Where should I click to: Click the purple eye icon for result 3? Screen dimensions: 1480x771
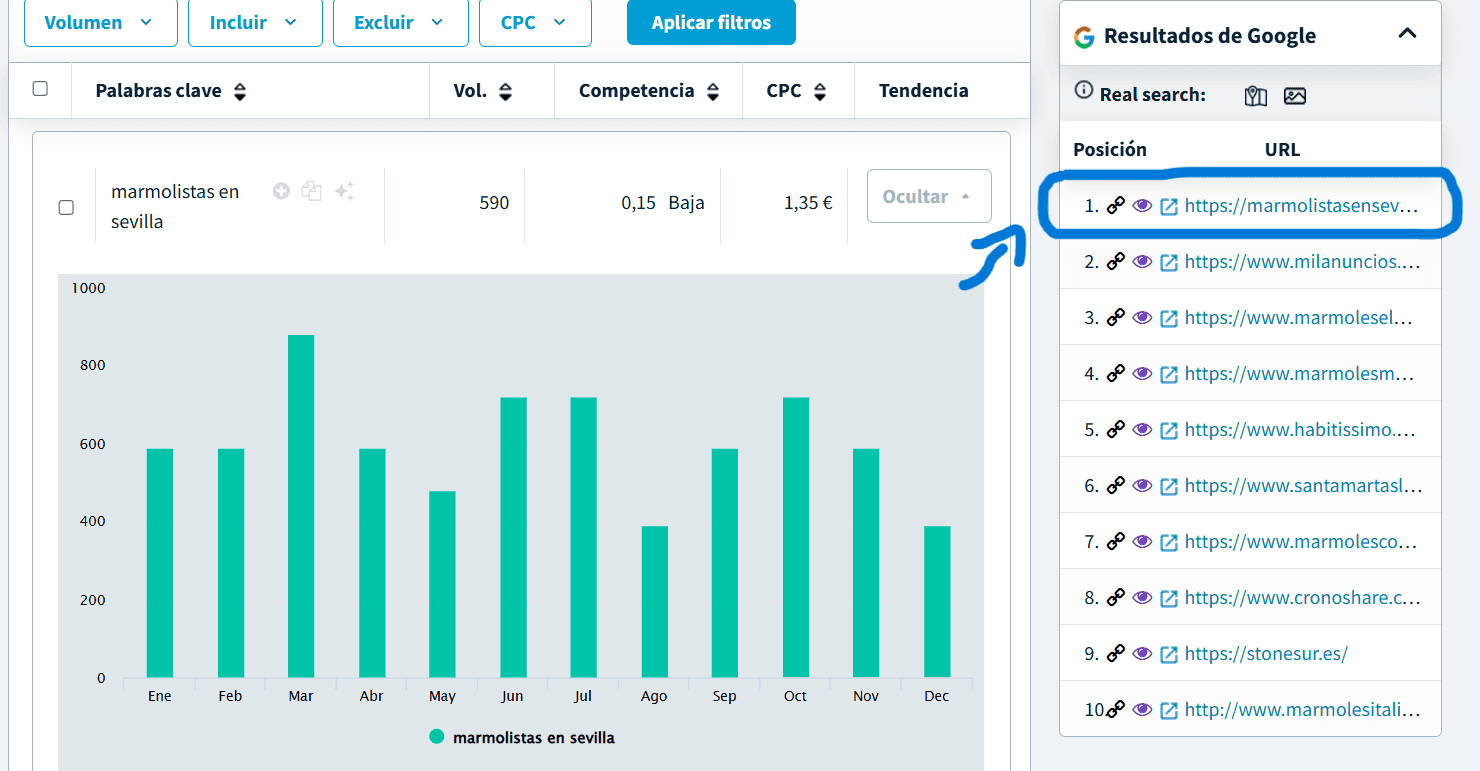coord(1142,318)
